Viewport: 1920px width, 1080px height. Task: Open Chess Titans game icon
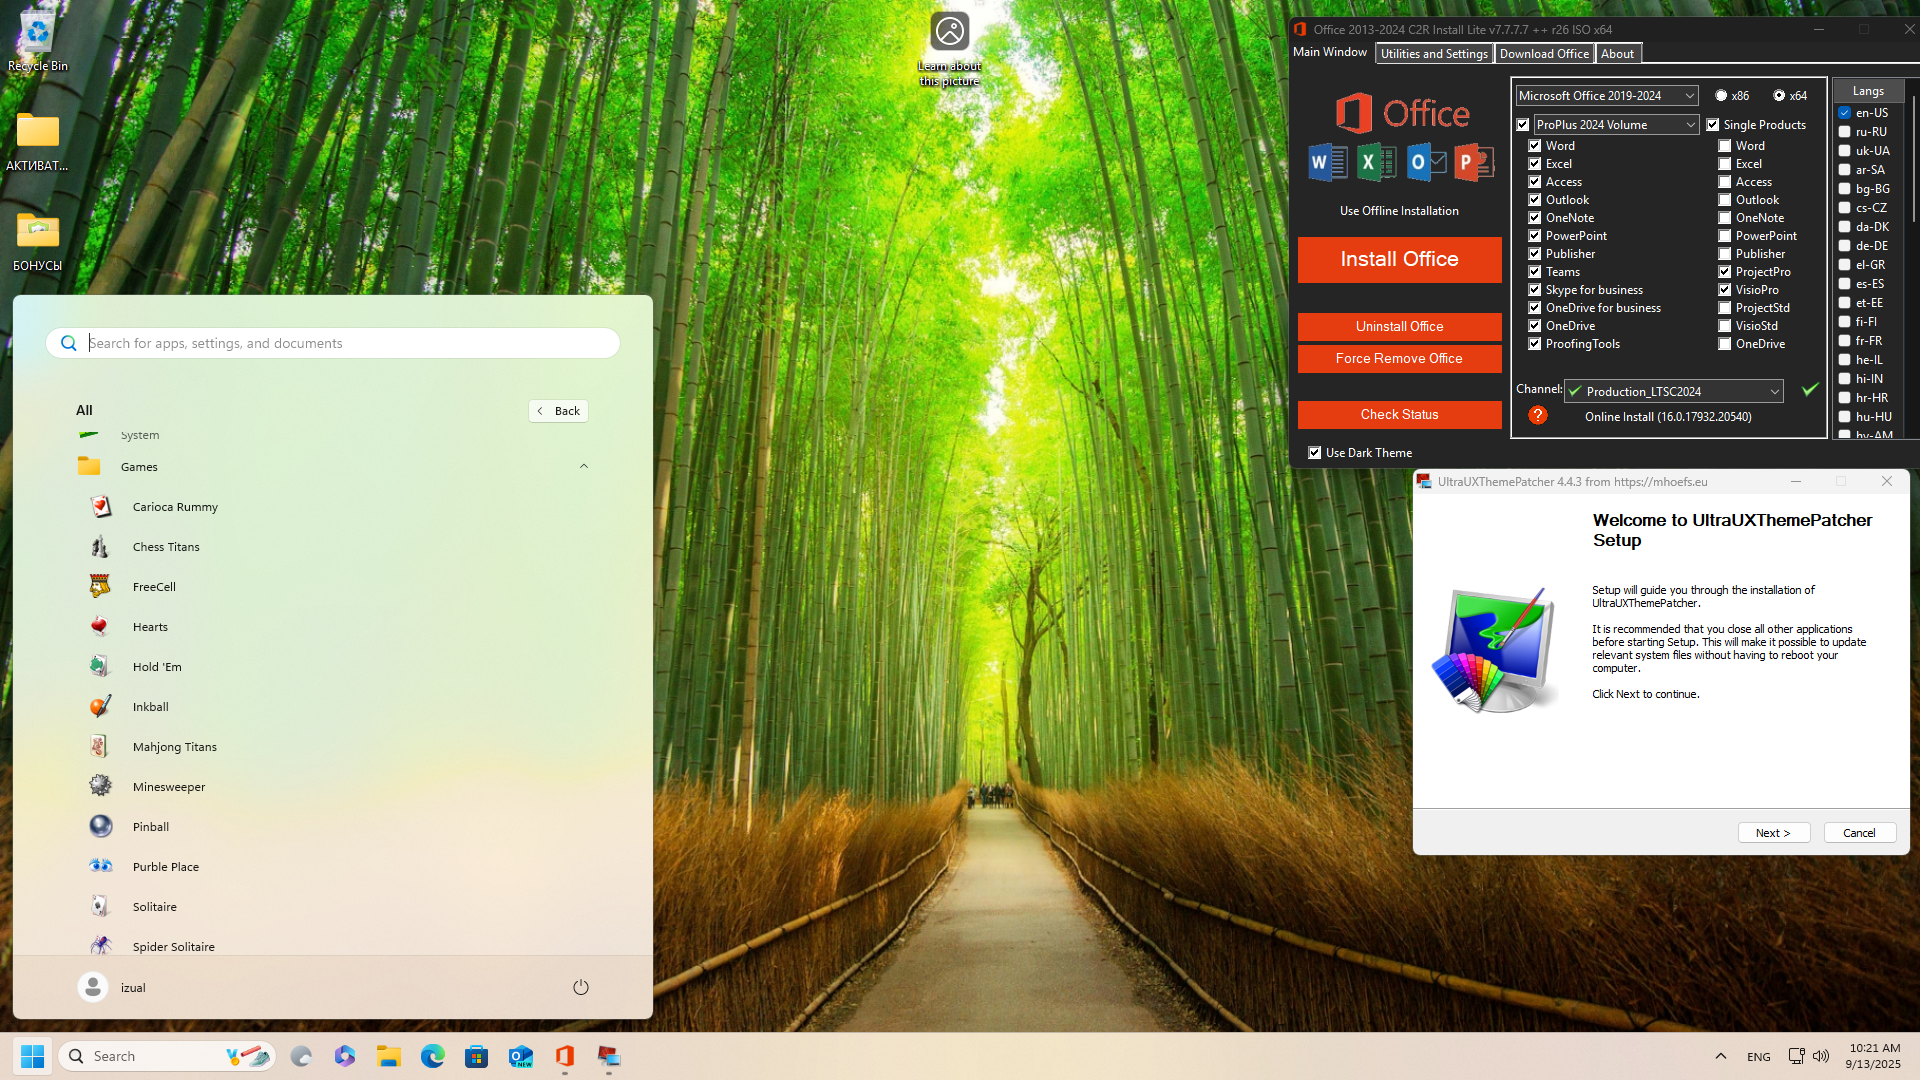click(x=100, y=547)
